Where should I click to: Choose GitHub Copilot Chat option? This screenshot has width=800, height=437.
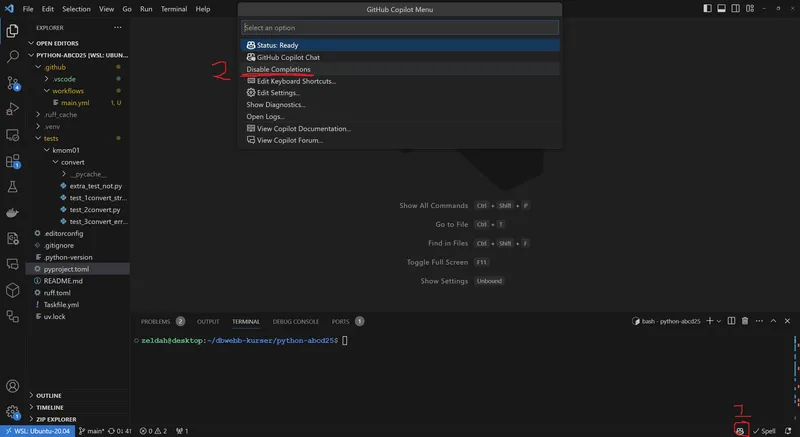tap(400, 57)
